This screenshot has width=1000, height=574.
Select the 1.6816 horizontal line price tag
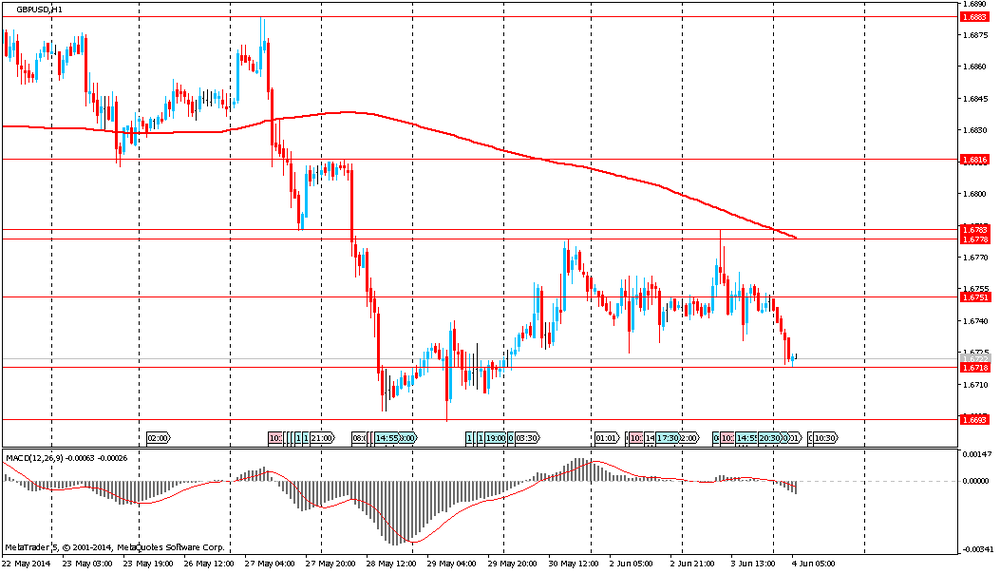[974, 159]
